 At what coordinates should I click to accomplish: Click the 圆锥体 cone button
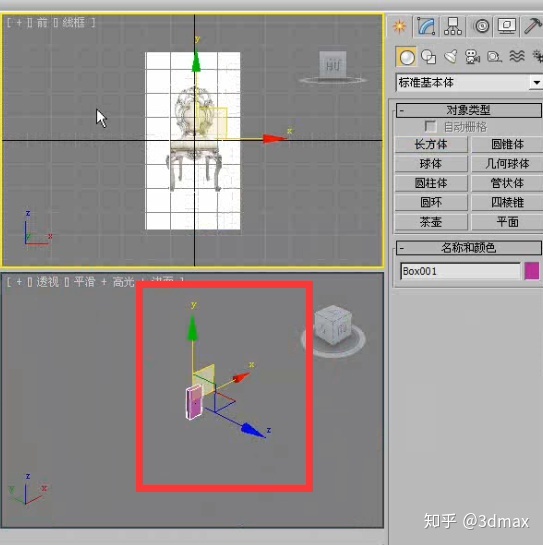tap(507, 144)
